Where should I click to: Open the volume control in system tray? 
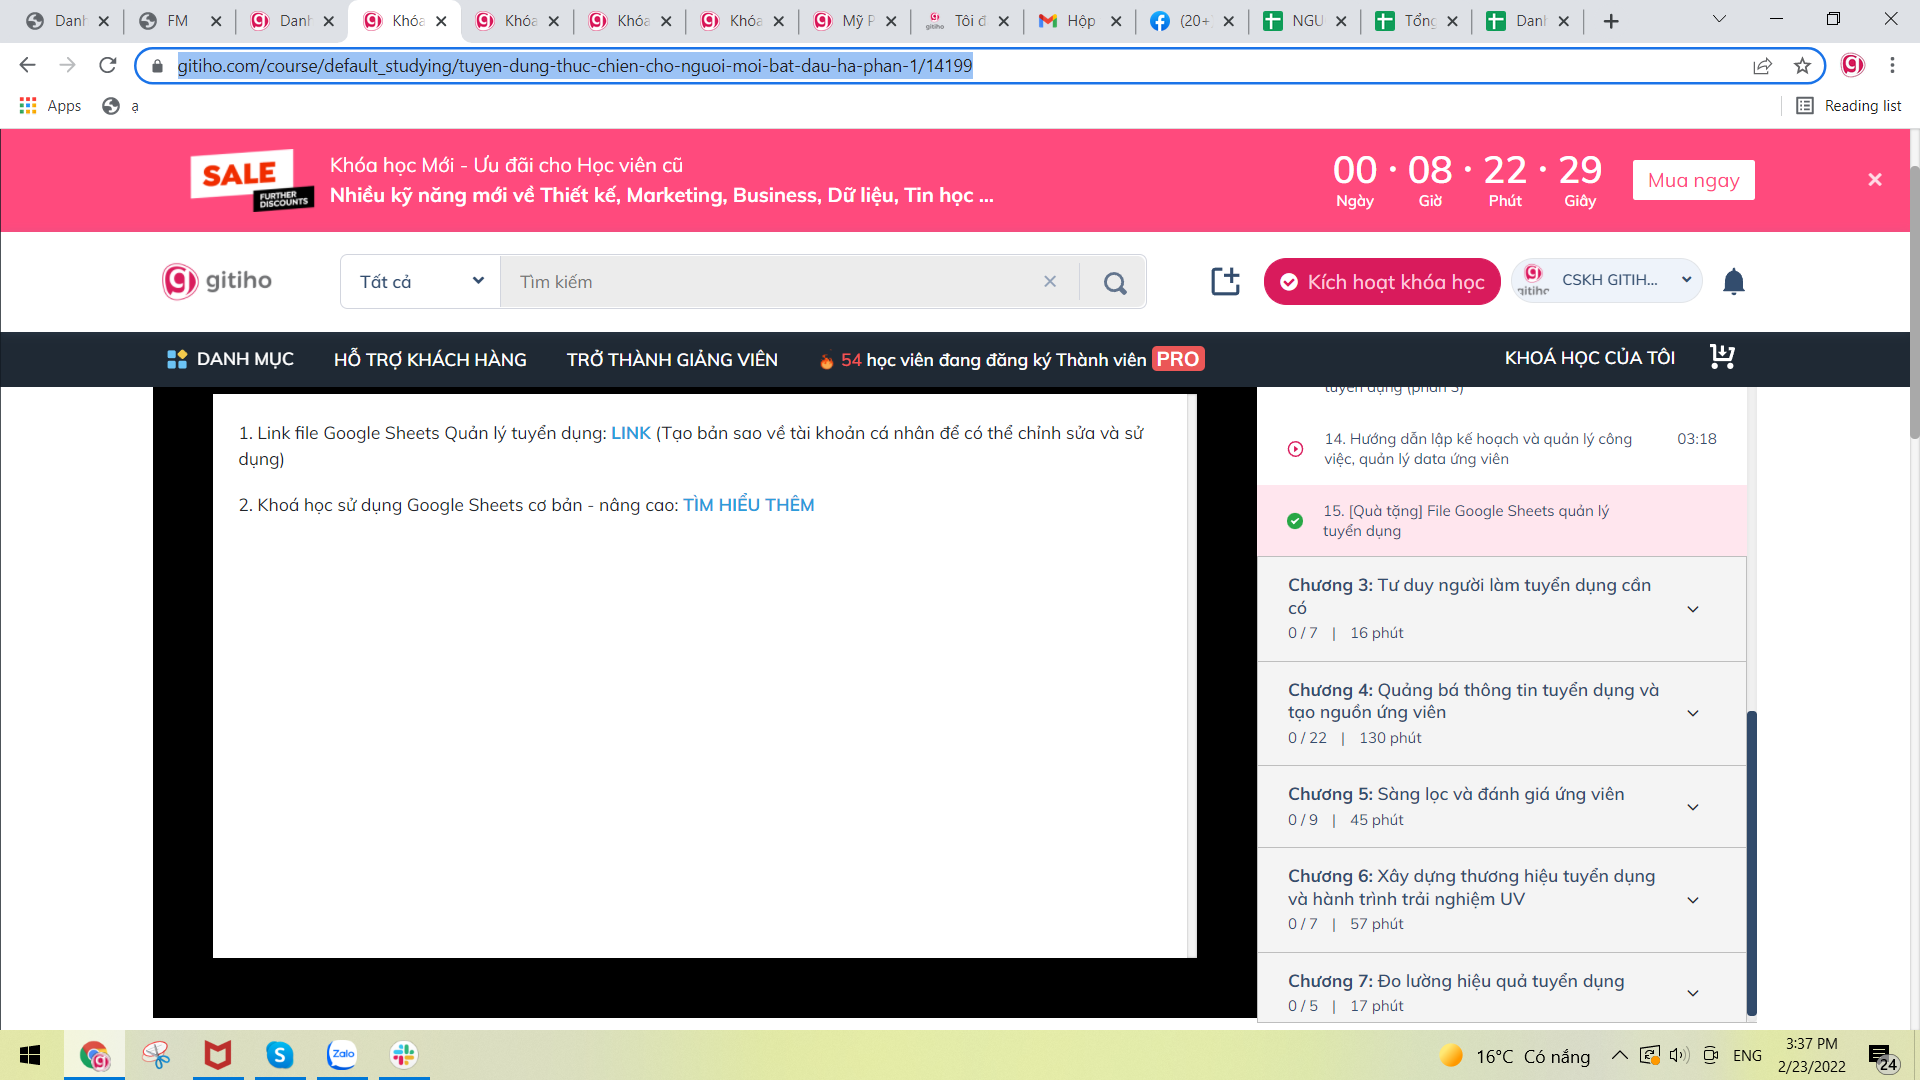point(1679,1055)
